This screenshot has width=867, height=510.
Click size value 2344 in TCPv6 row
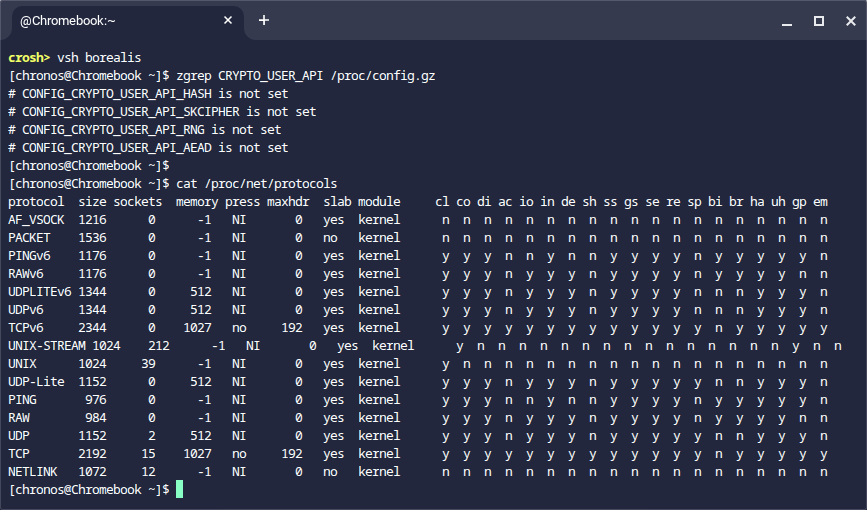(92, 327)
